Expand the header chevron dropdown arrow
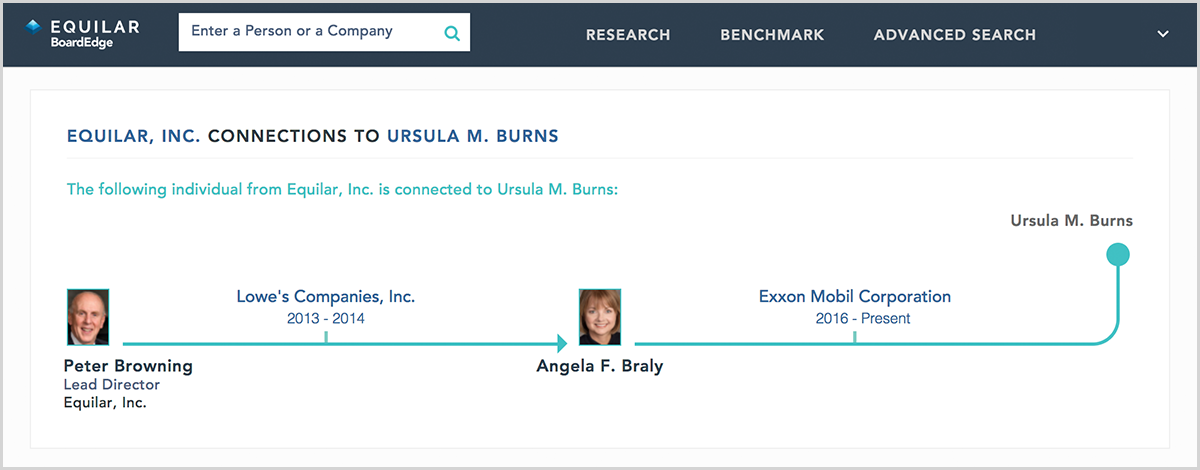Image resolution: width=1200 pixels, height=470 pixels. [x=1163, y=34]
